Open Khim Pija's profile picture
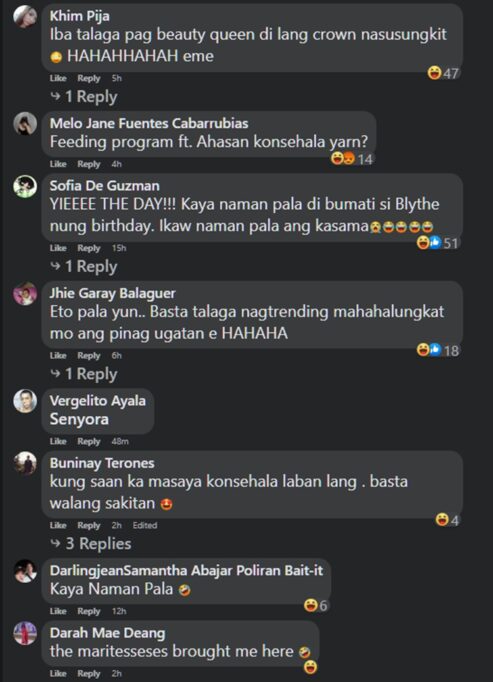The image size is (493, 682). 25,17
